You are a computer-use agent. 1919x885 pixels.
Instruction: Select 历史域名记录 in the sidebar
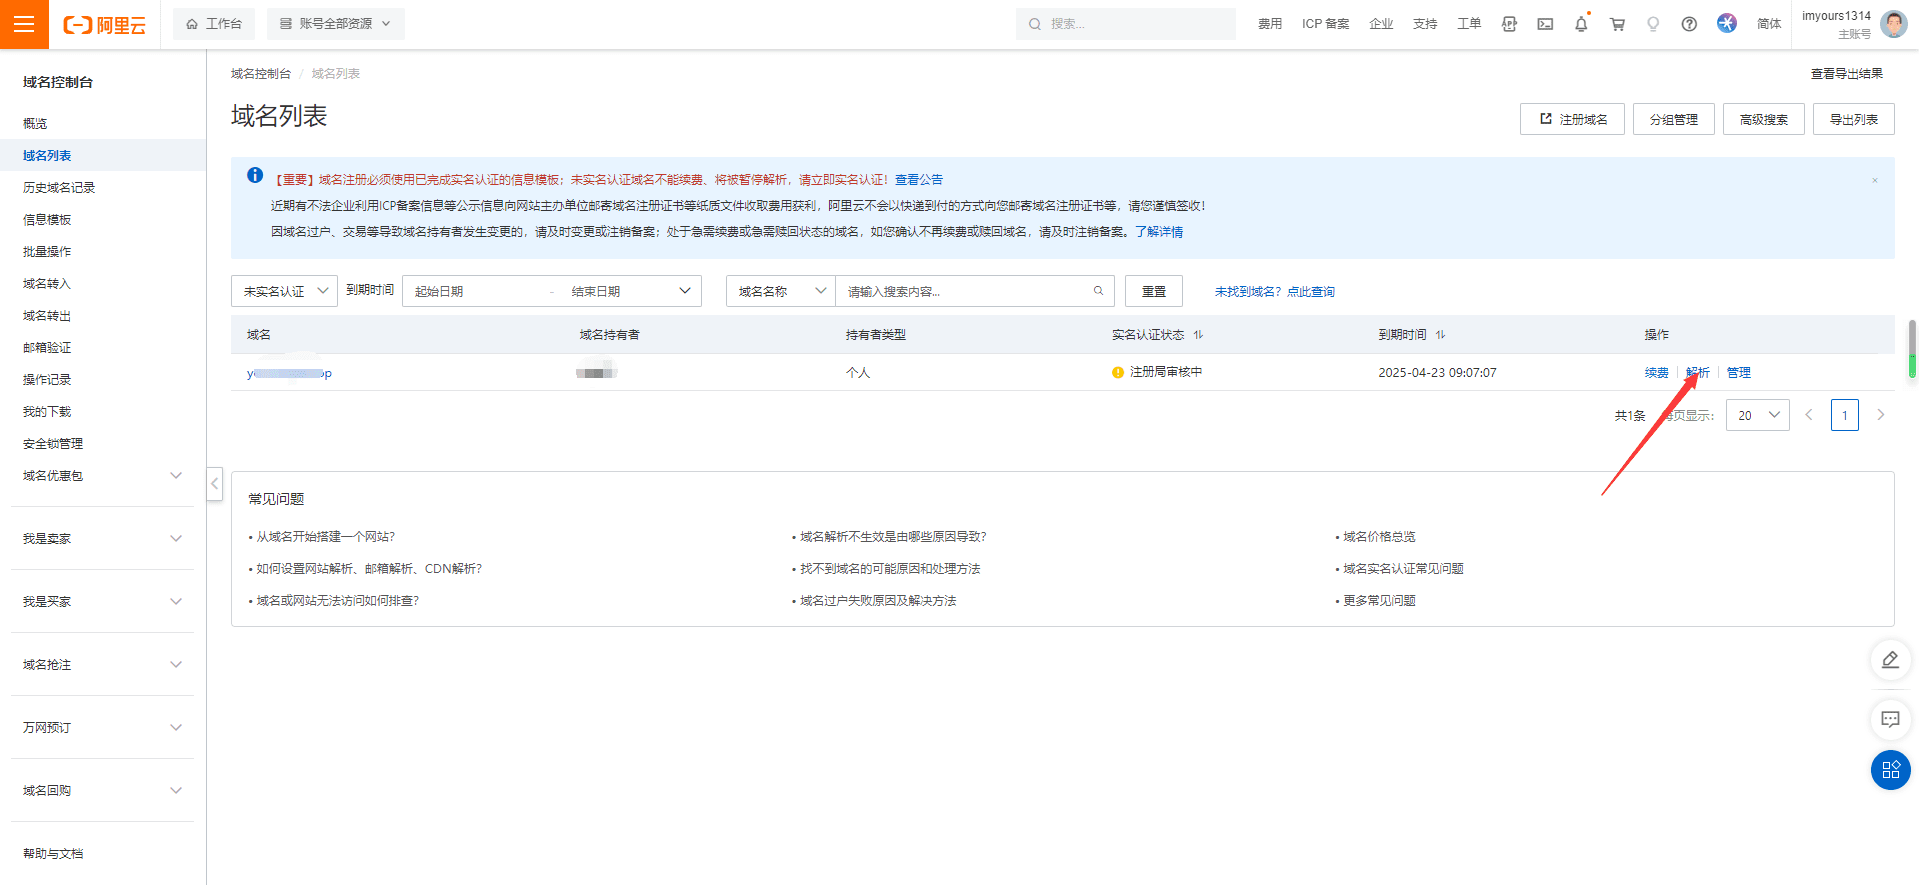click(59, 188)
